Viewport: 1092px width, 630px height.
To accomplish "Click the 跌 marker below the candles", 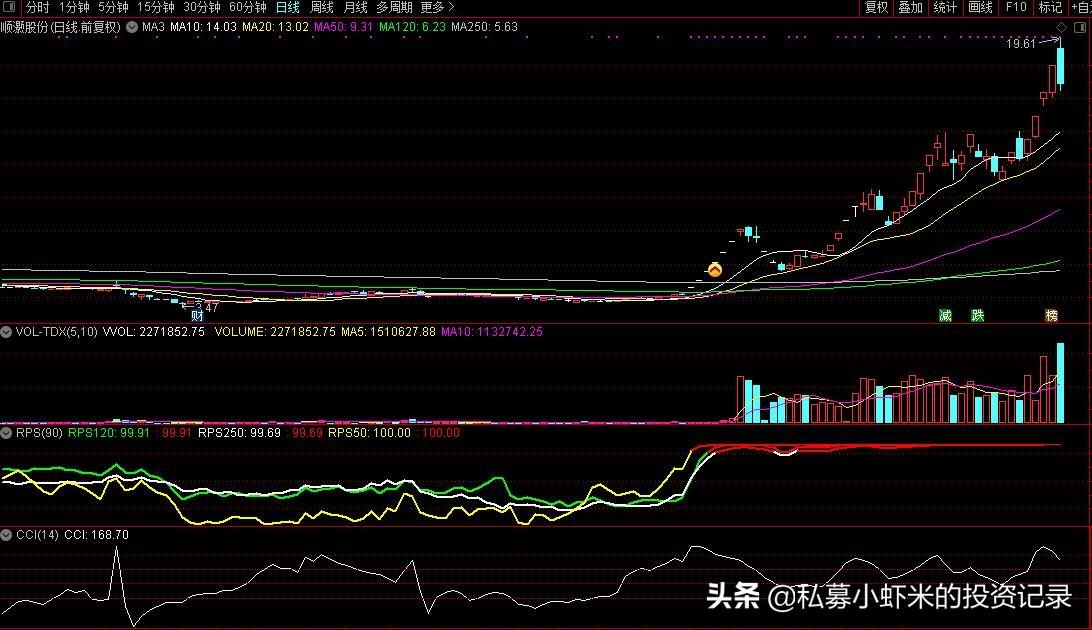I will click(x=978, y=315).
